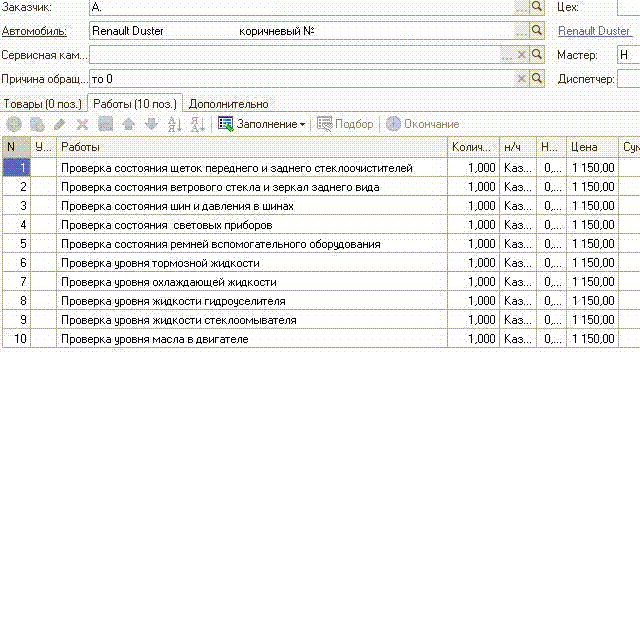
Task: Open the magnifier lookup for Заказчик field
Action: click(537, 6)
